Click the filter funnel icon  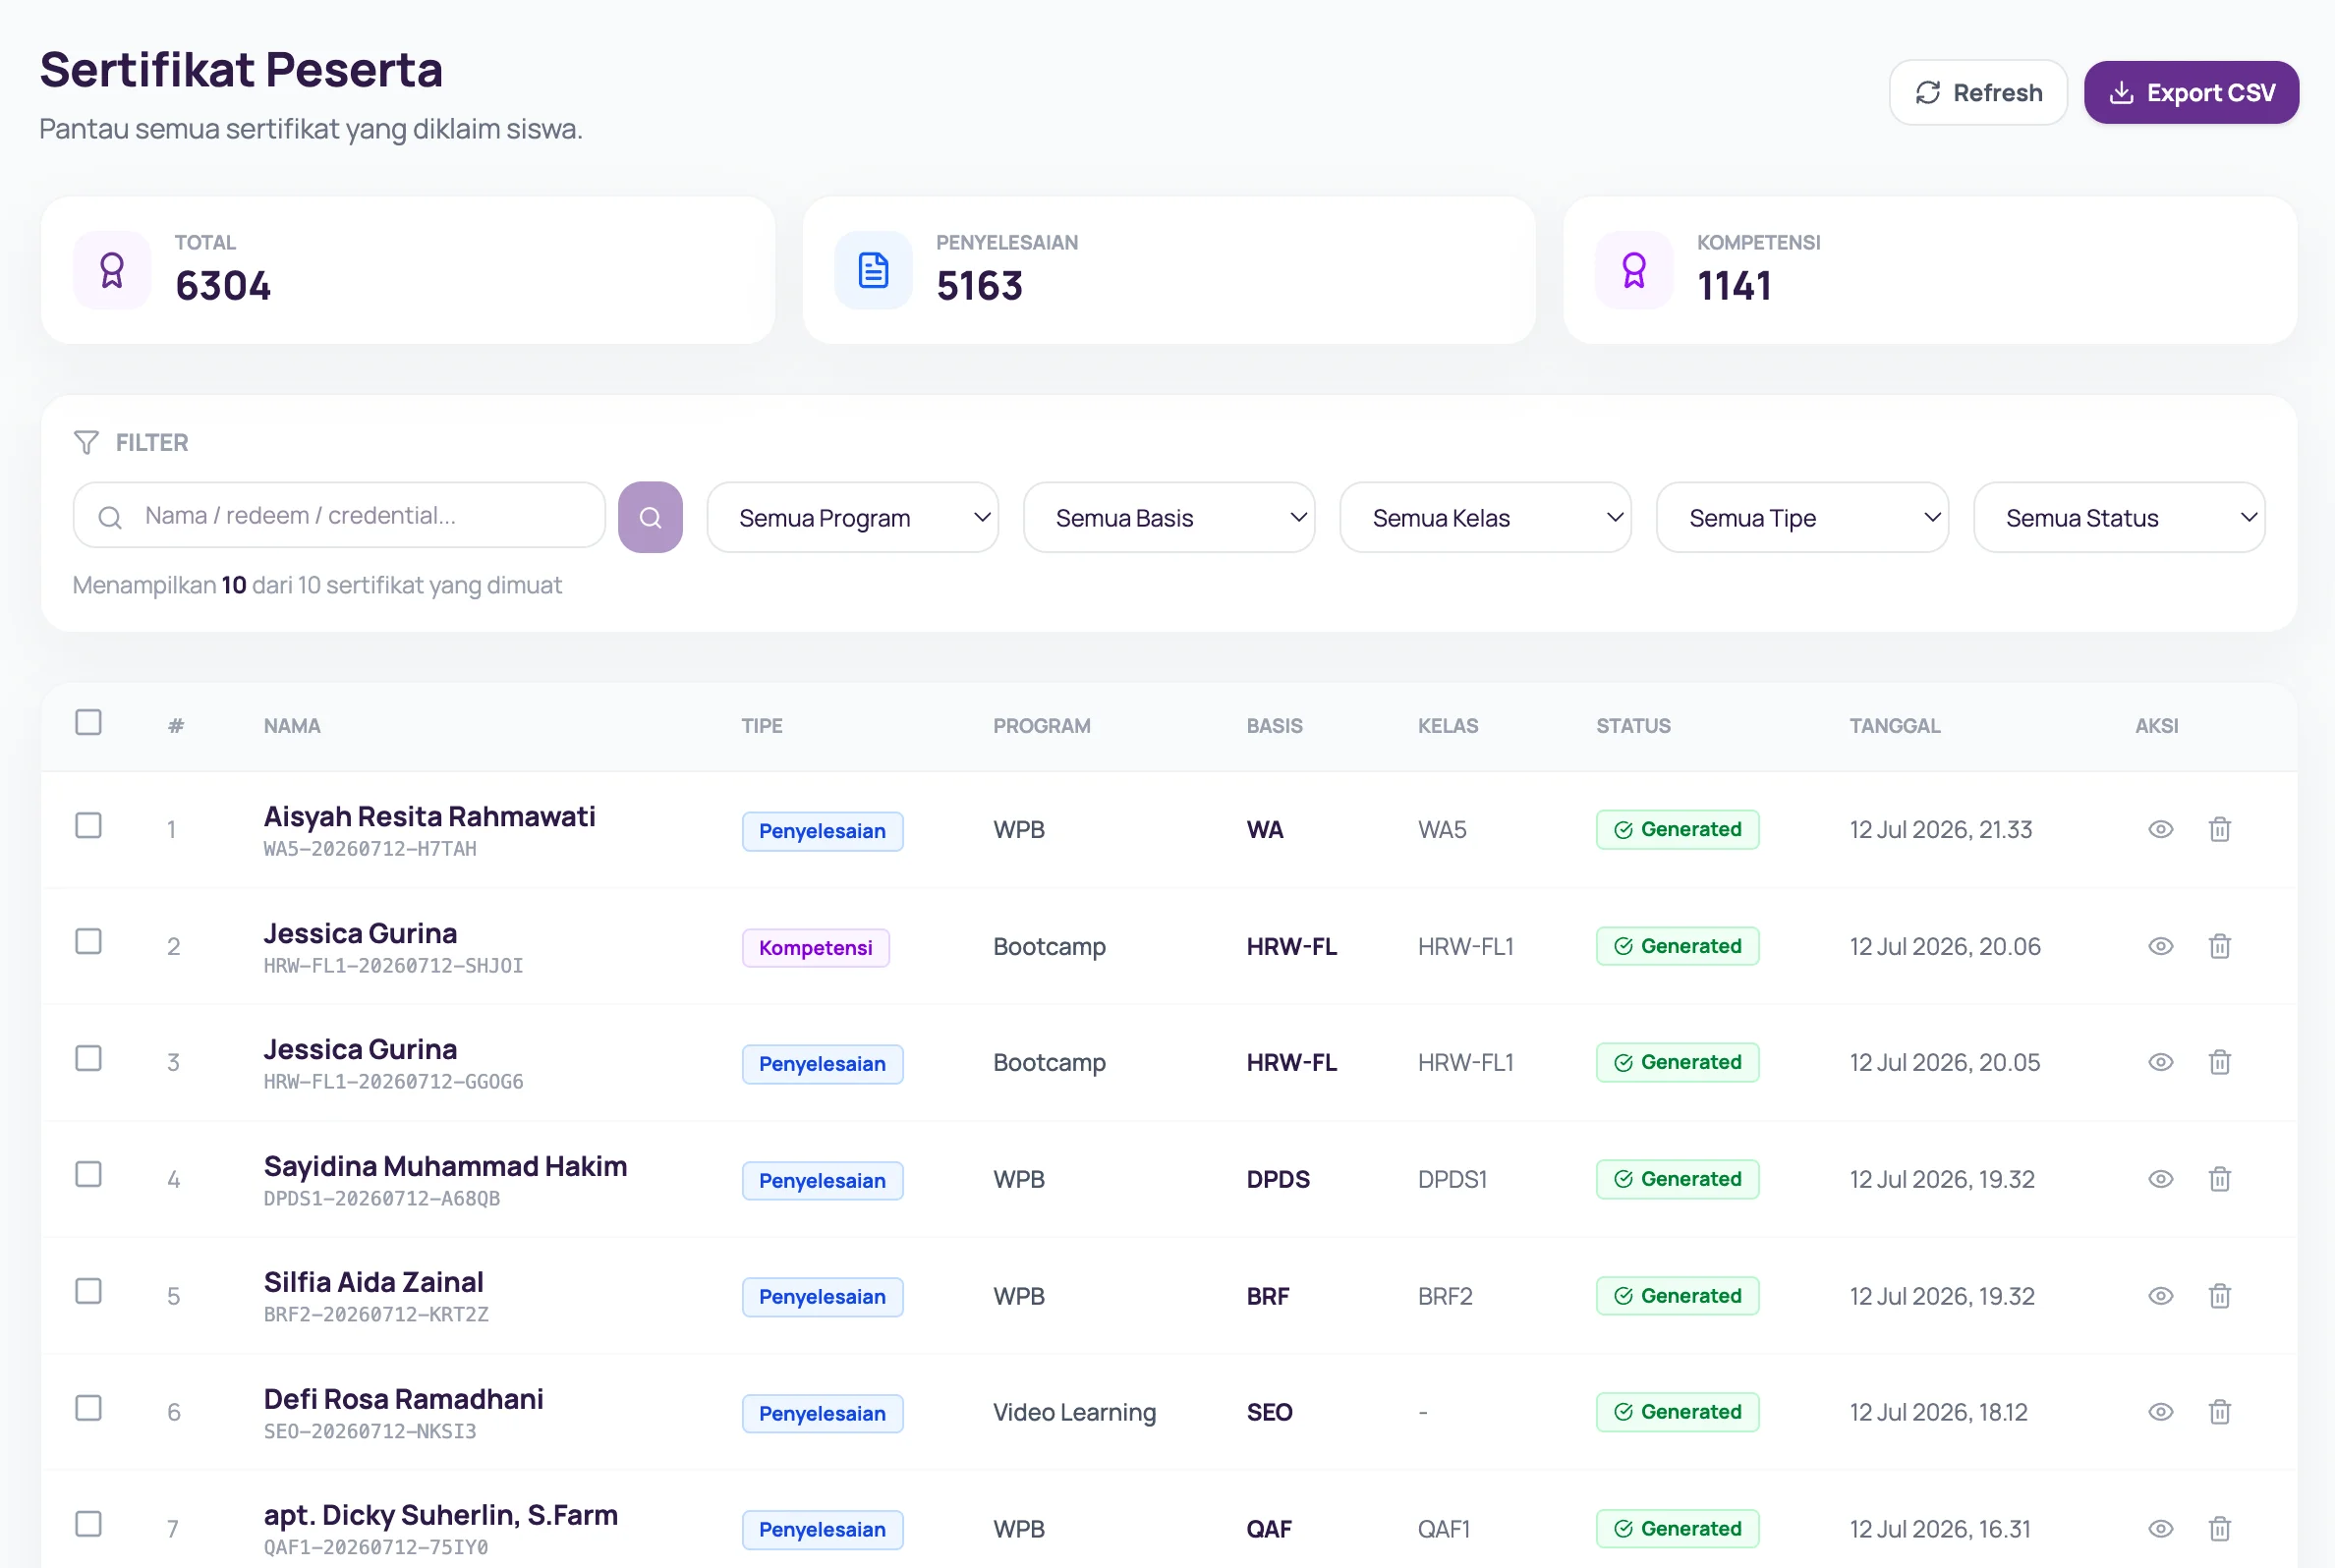click(x=86, y=442)
